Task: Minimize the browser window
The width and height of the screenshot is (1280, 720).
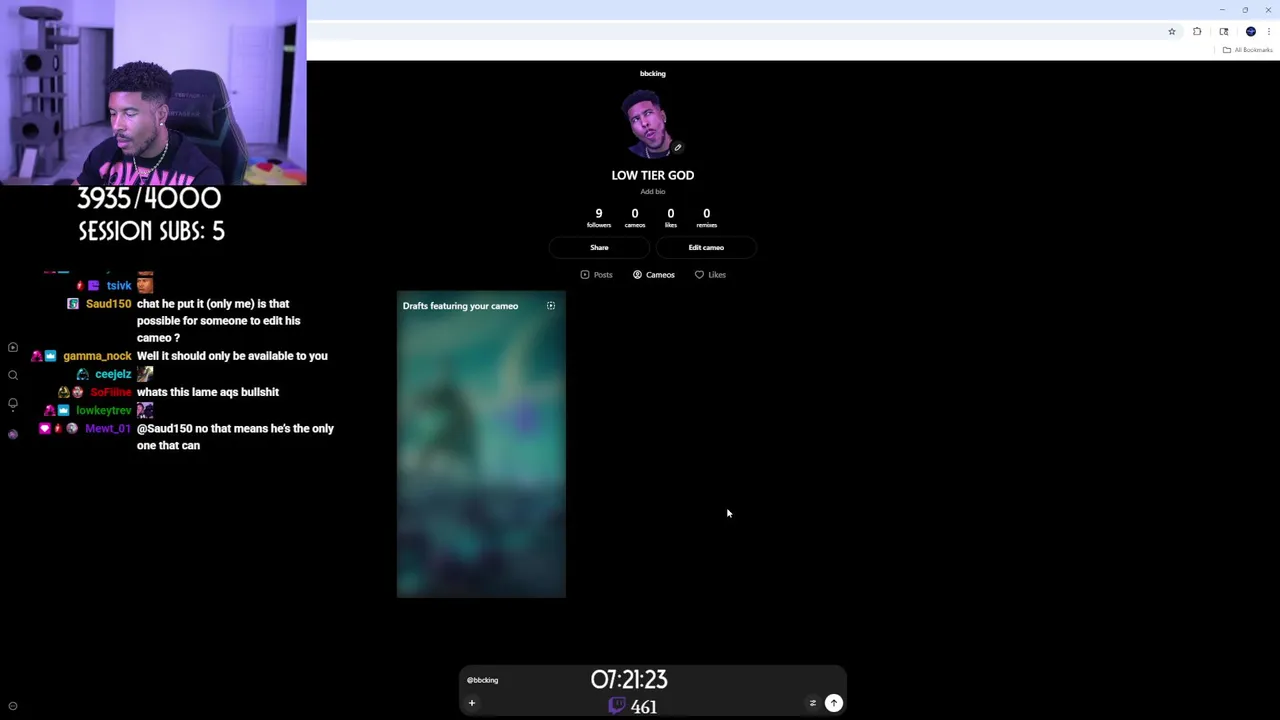Action: click(x=1222, y=10)
